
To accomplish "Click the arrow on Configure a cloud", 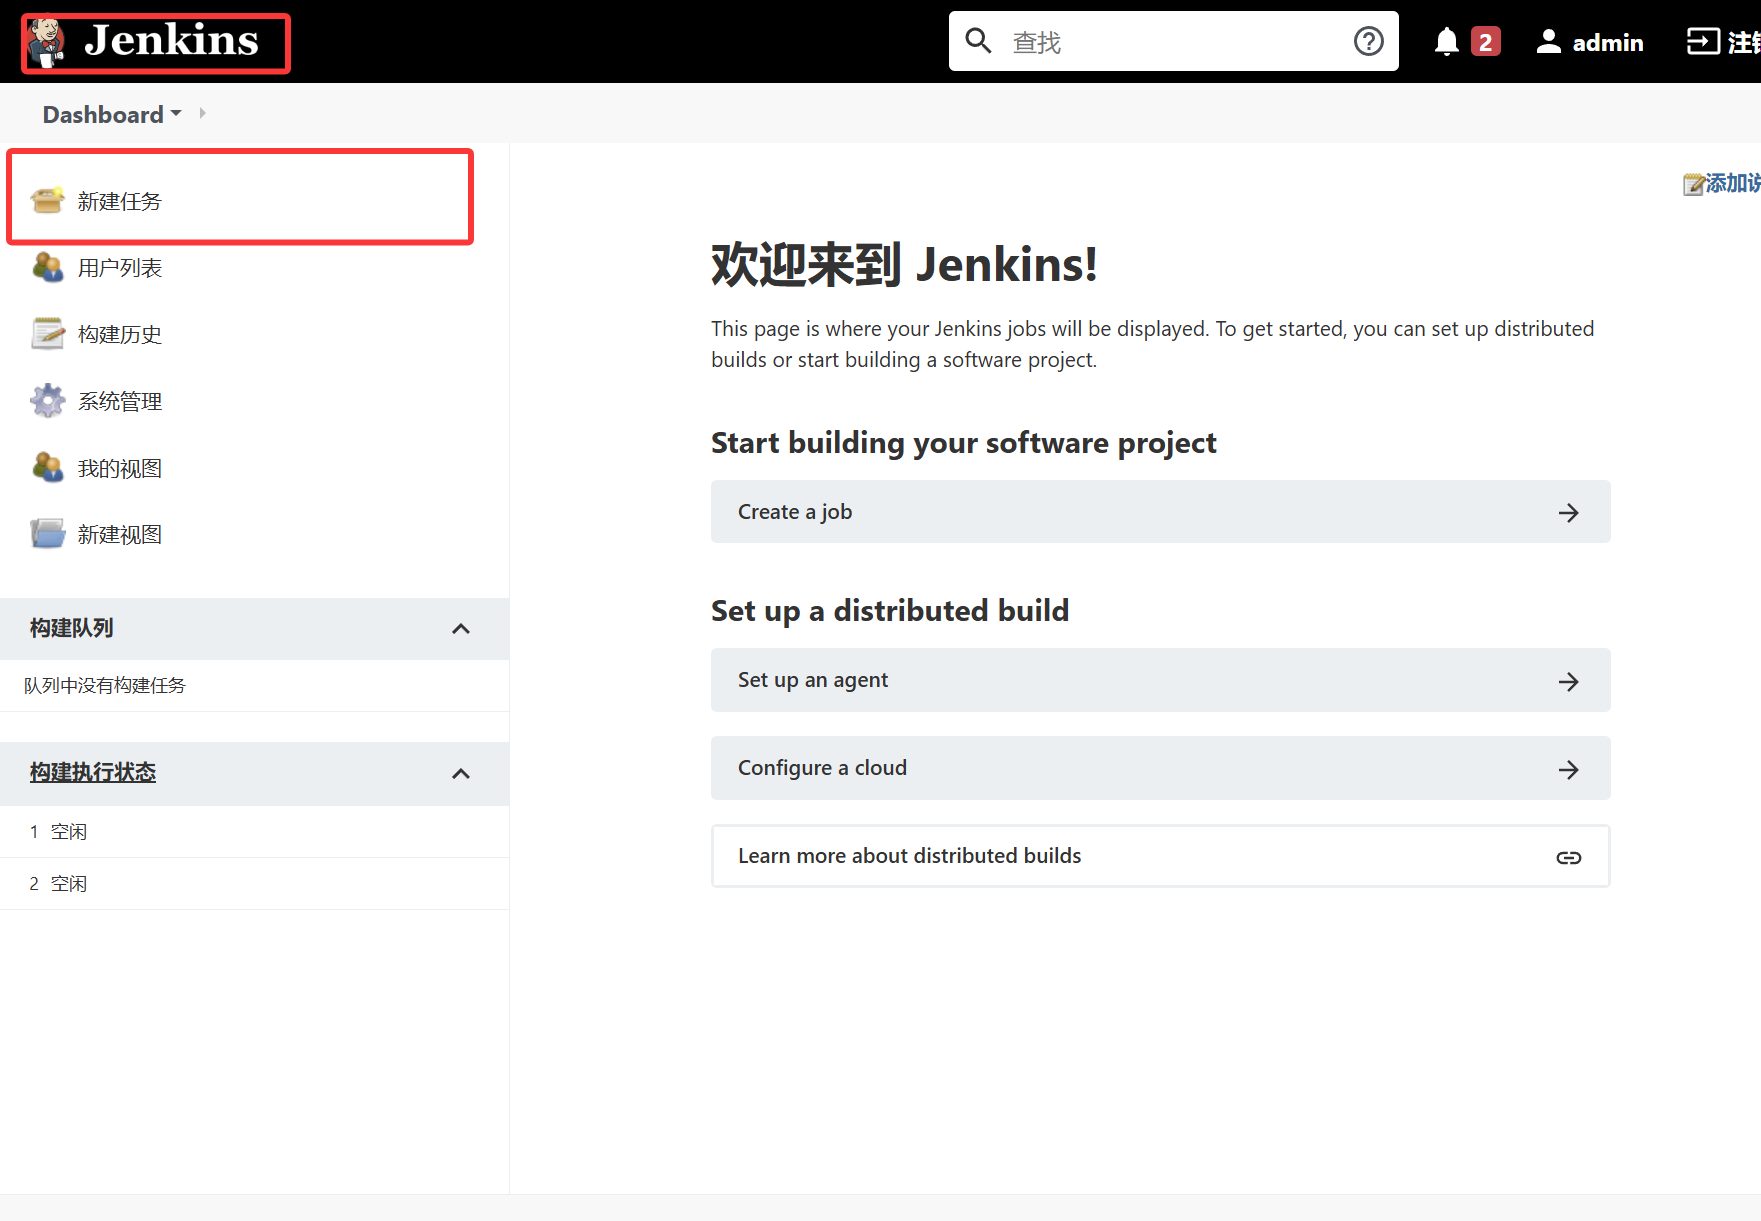I will (x=1569, y=770).
